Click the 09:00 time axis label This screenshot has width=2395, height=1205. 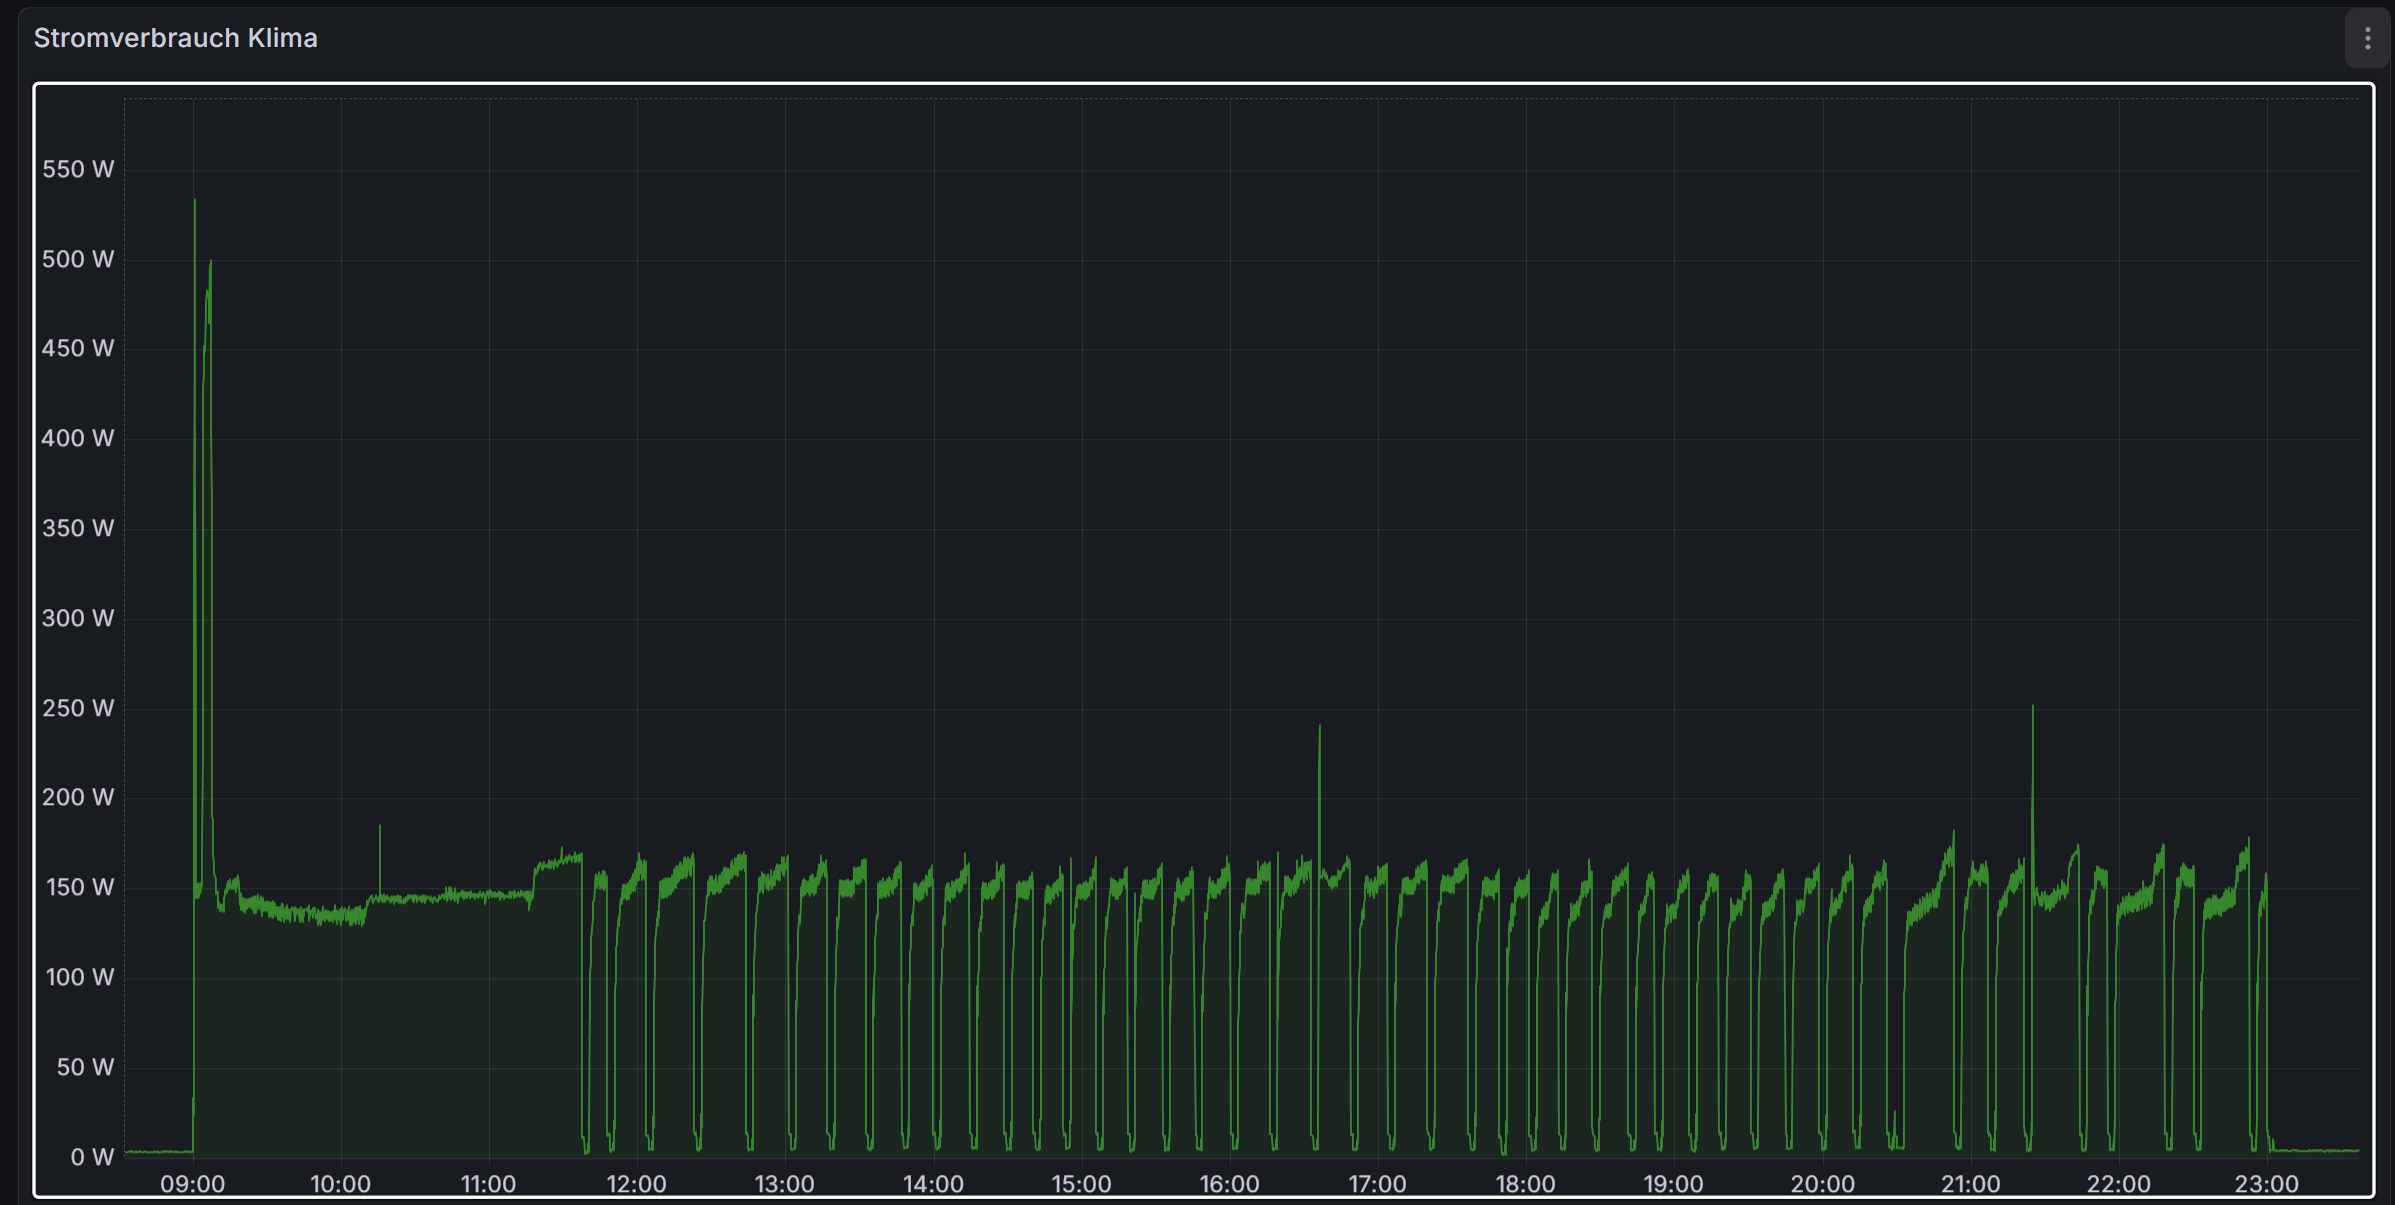click(192, 1184)
